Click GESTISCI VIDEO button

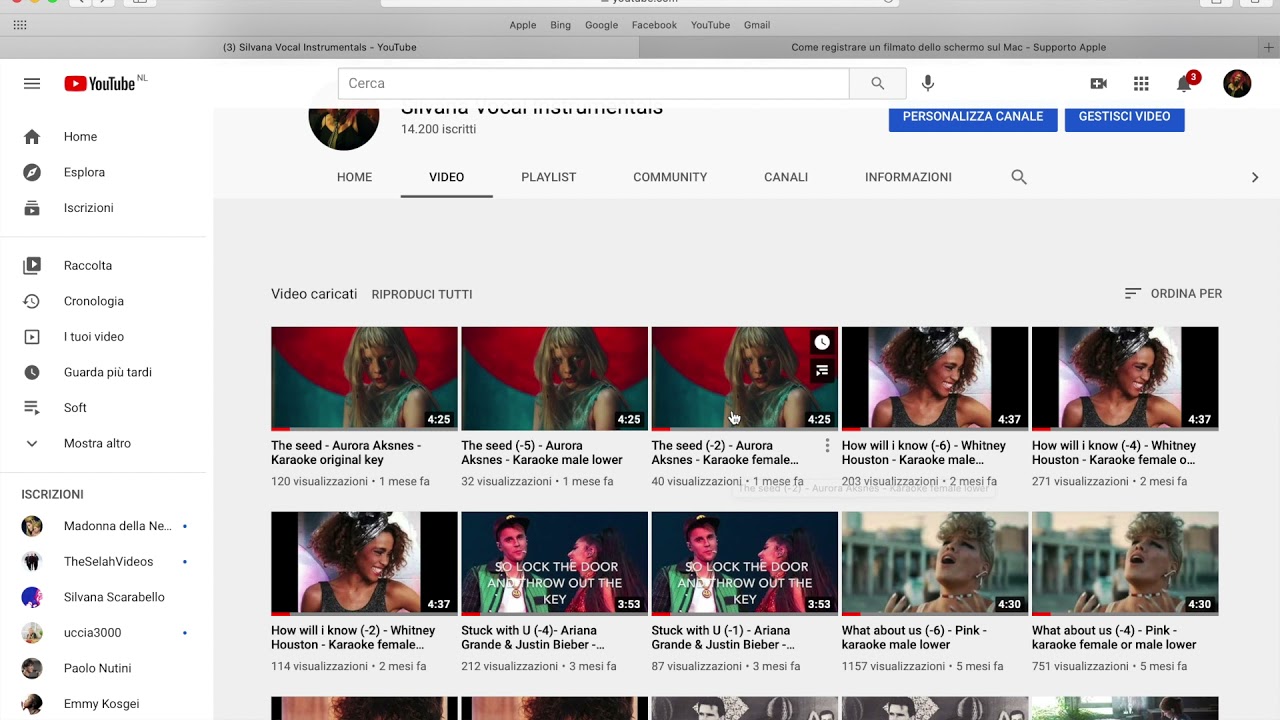(x=1124, y=117)
